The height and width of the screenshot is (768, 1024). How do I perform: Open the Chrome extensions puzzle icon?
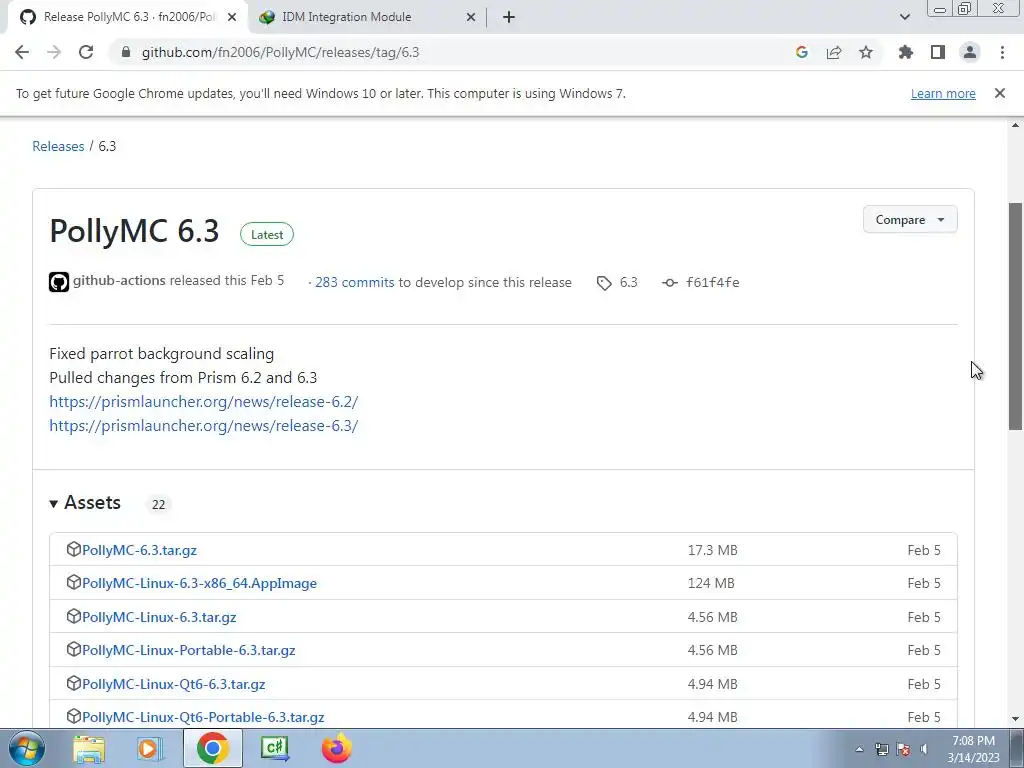point(906,52)
